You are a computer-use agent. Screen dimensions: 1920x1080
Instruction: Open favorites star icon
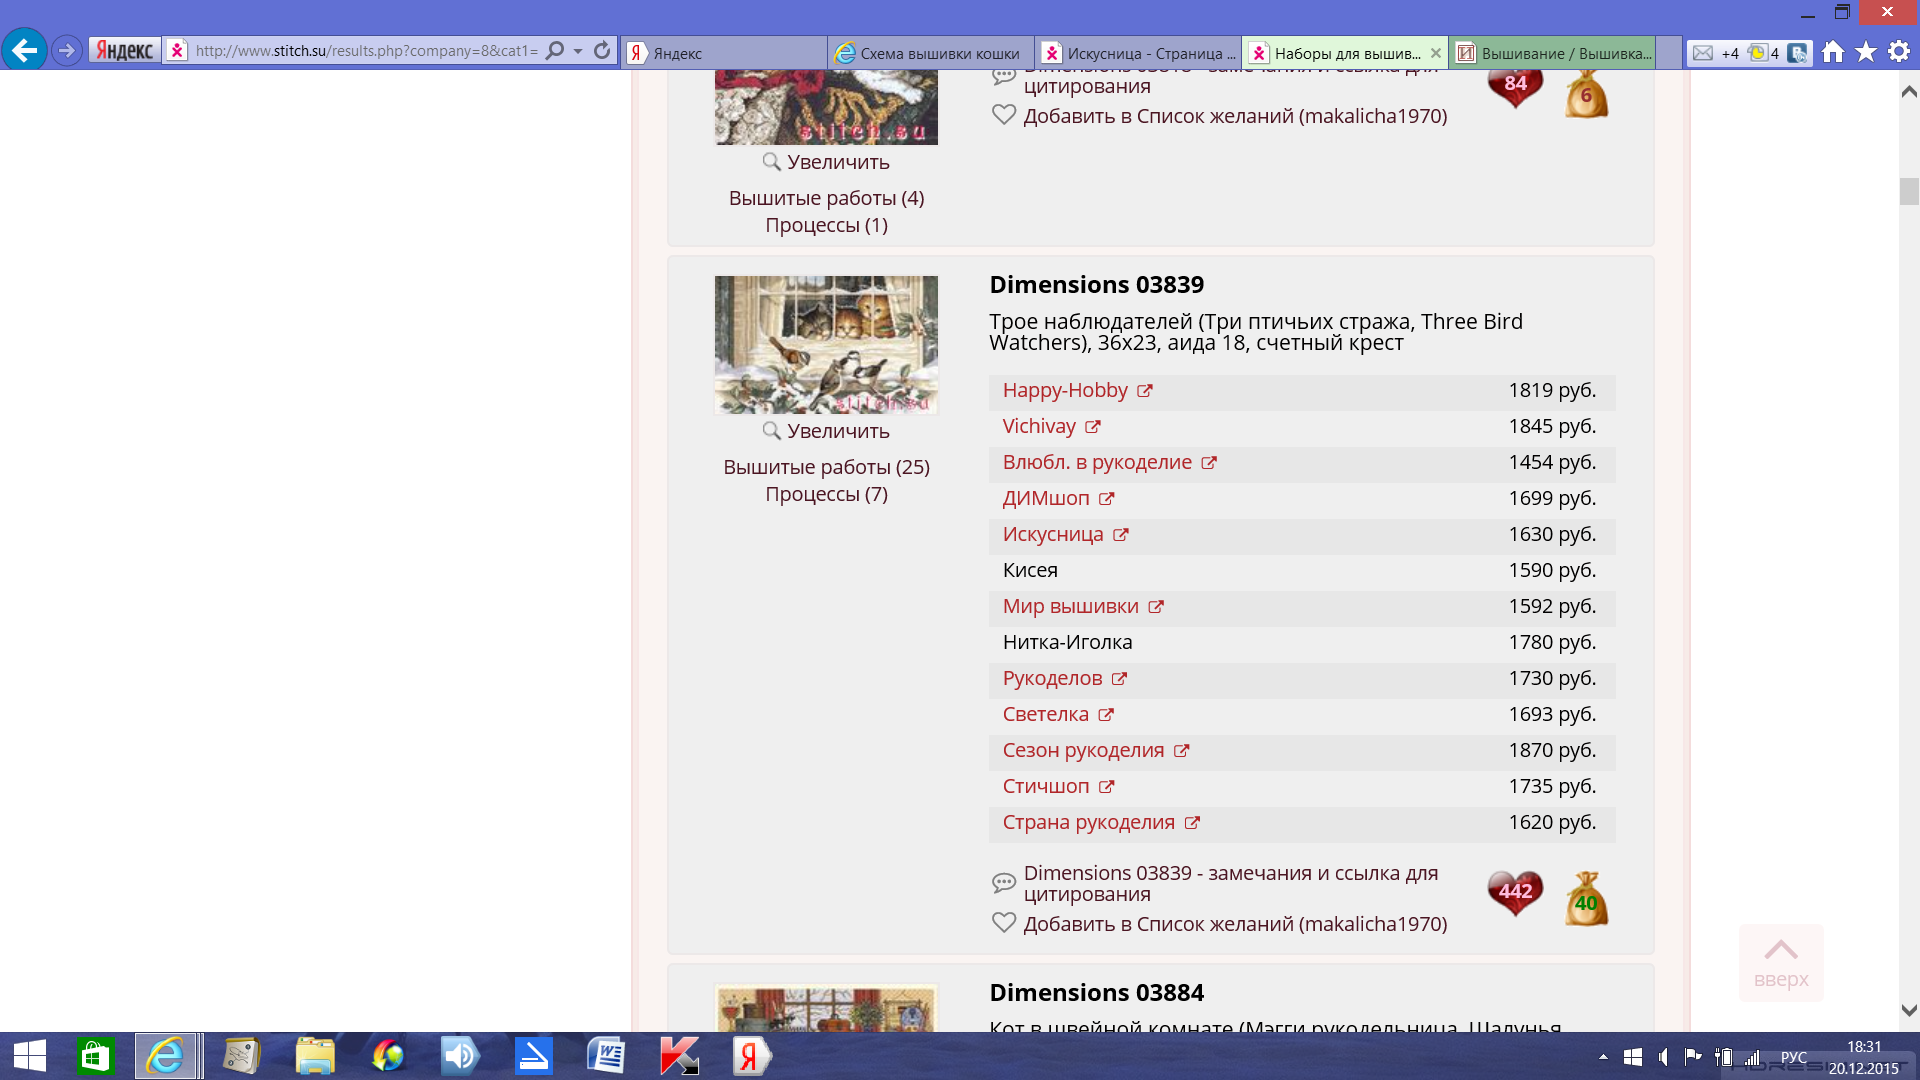click(x=1866, y=52)
